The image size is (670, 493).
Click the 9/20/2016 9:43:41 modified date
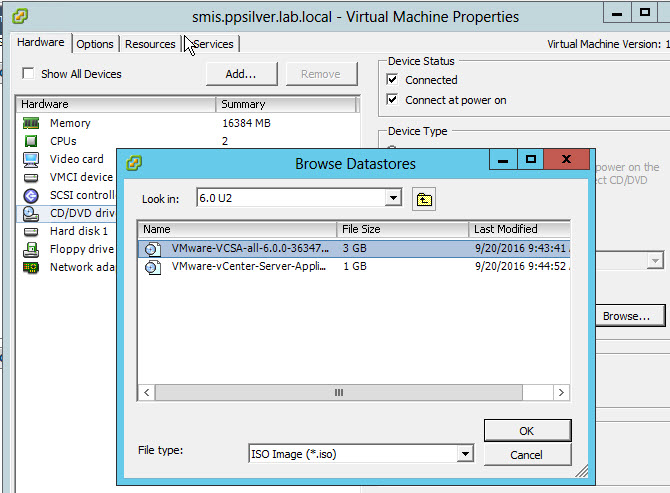pos(522,248)
